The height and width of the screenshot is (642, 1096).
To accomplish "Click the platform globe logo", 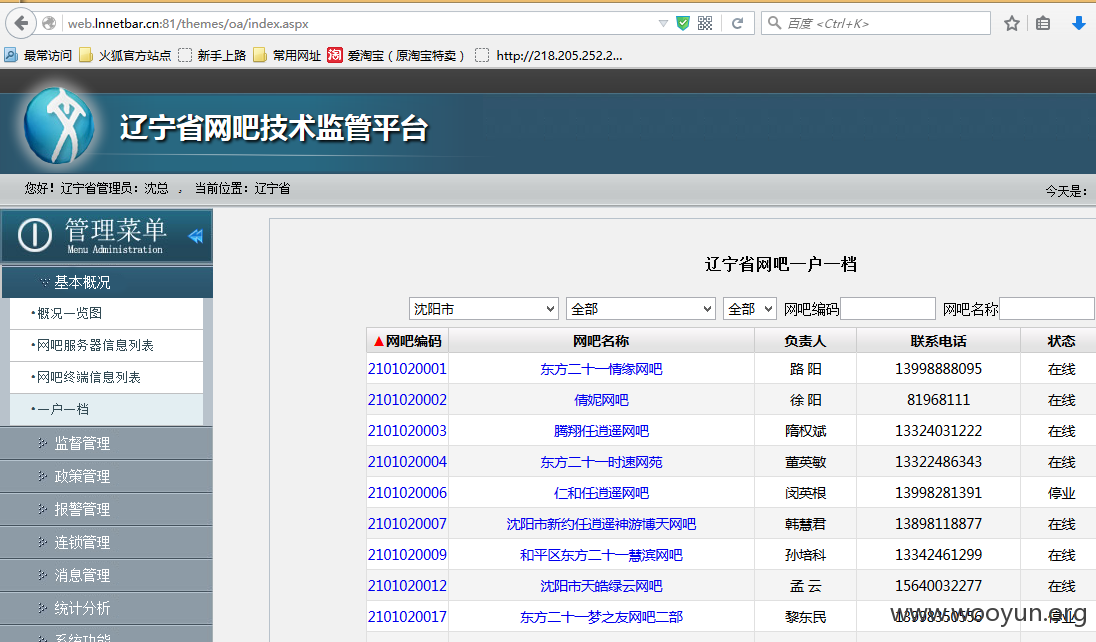I will pyautogui.click(x=59, y=126).
